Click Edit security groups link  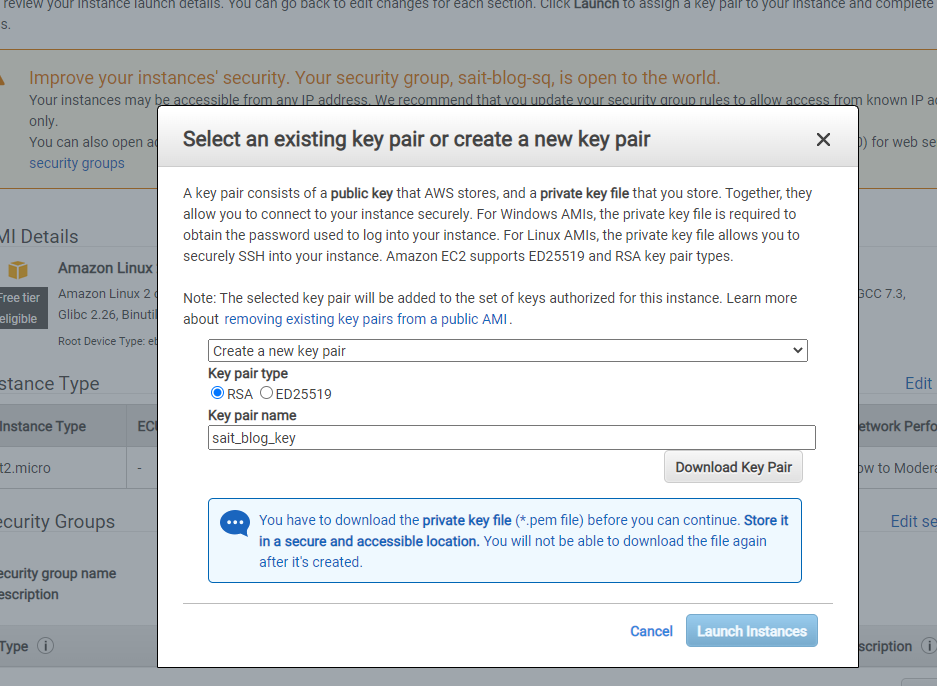(x=914, y=521)
